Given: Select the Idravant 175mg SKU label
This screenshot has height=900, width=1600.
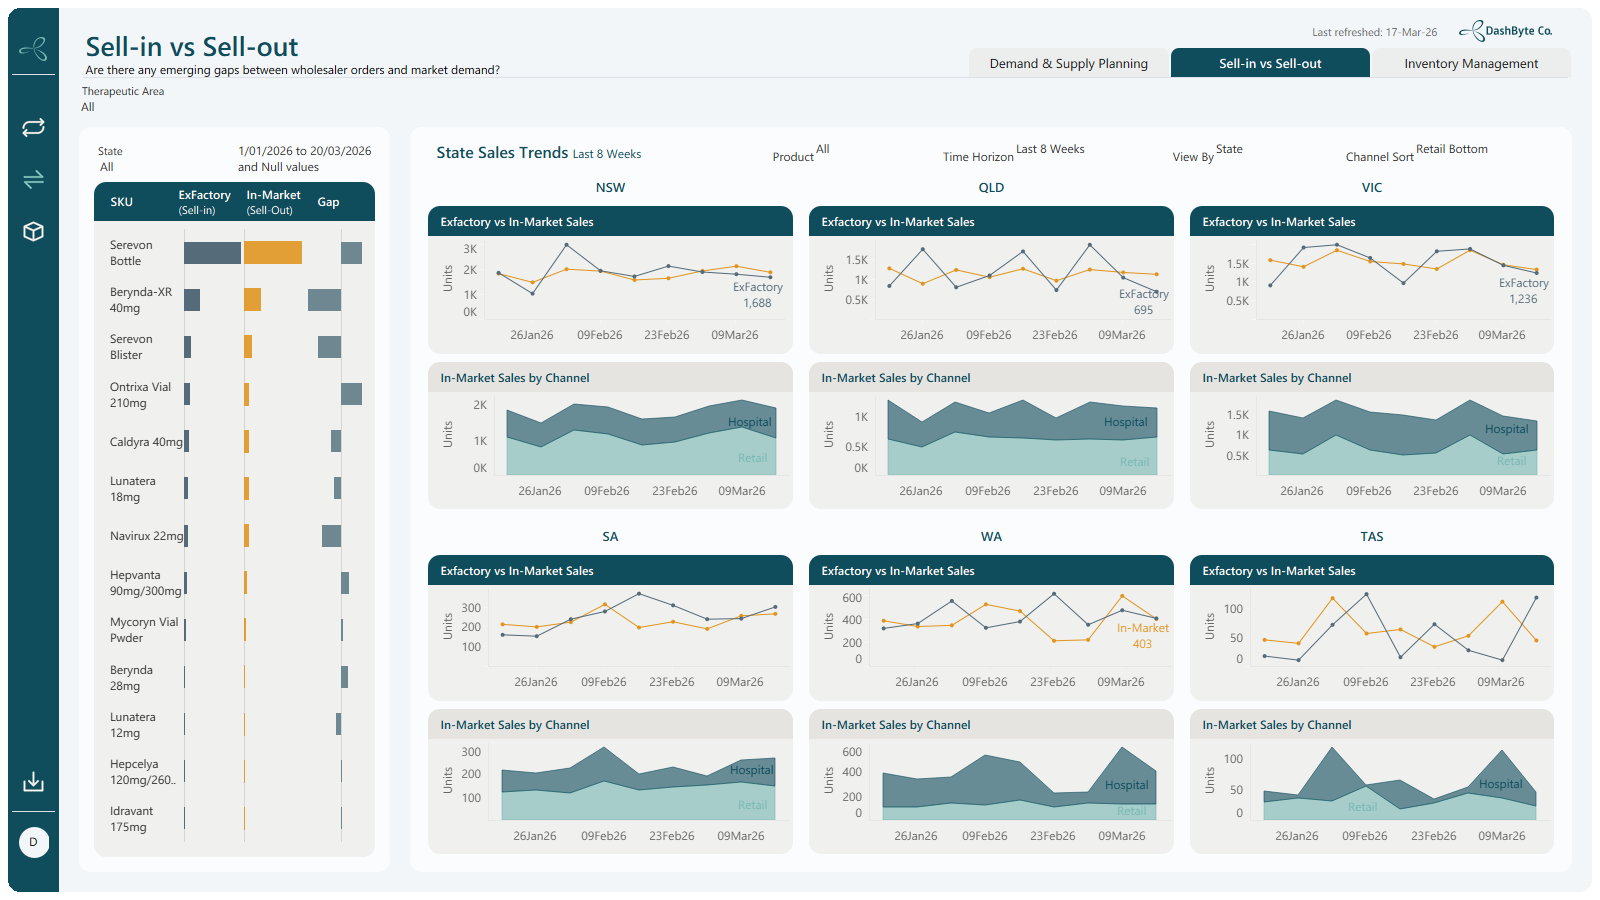Looking at the screenshot, I should click(x=131, y=819).
